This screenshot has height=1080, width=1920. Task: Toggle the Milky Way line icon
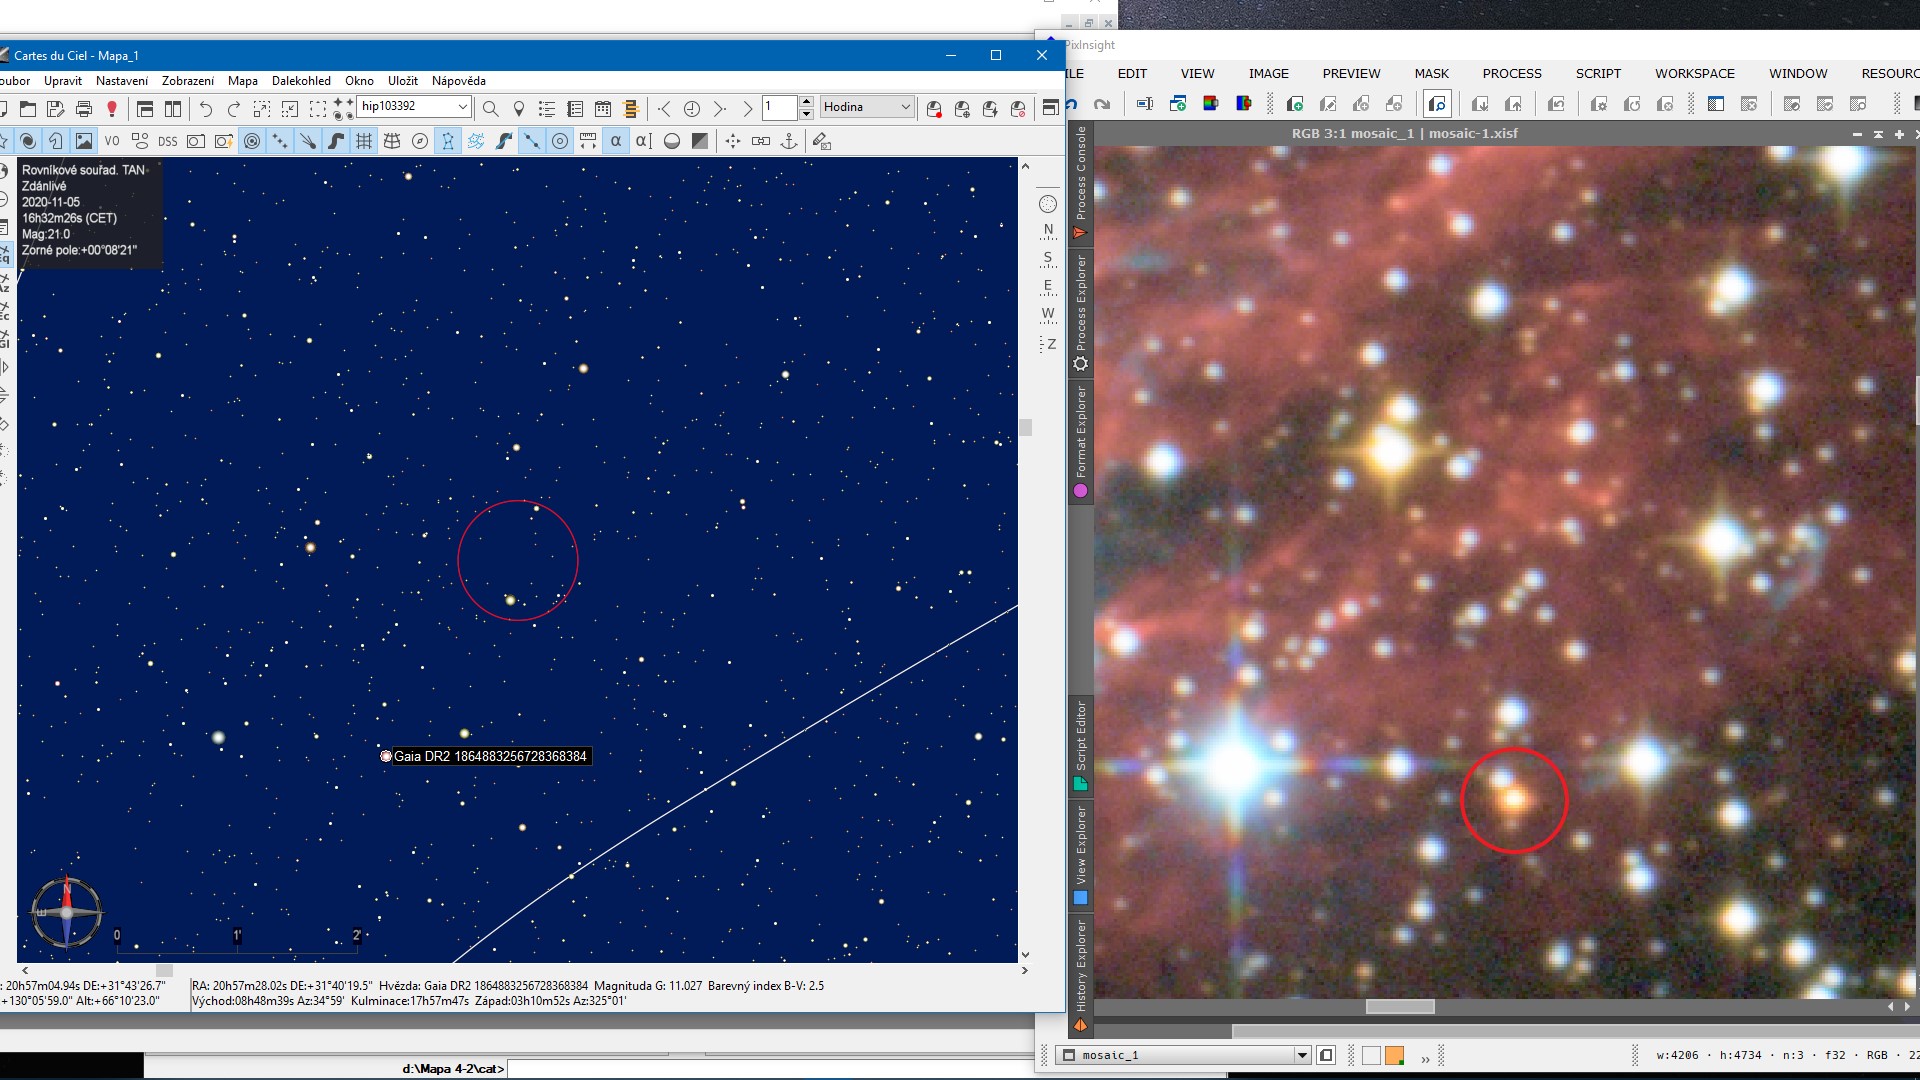click(504, 141)
